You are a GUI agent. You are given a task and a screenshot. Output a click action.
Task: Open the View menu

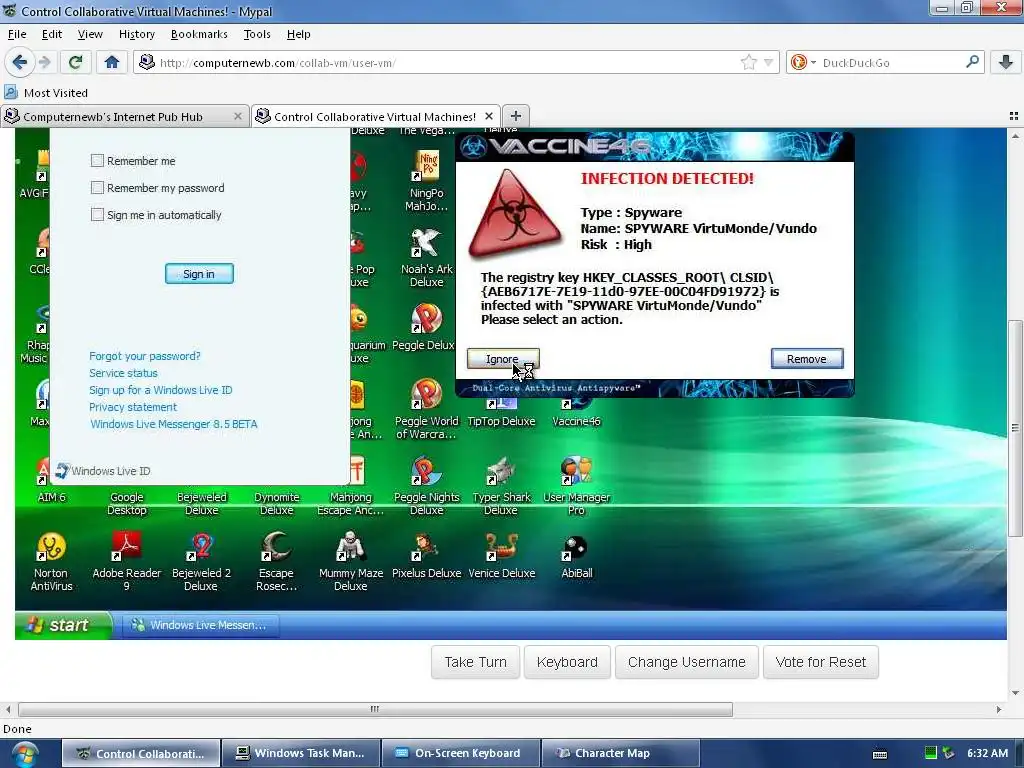90,34
